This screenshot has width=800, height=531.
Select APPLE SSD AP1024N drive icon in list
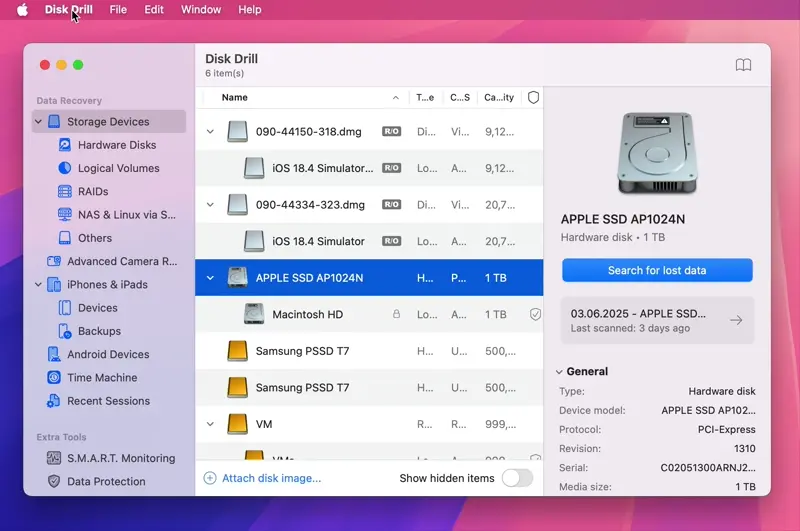point(237,277)
